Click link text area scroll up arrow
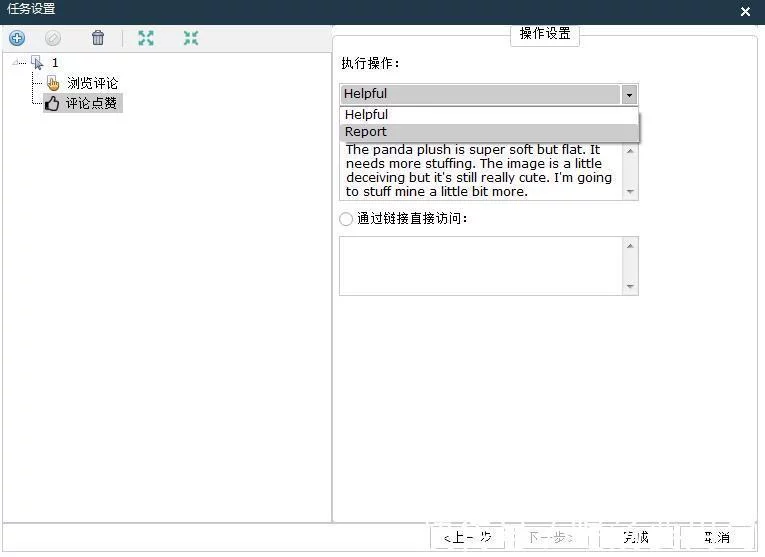Image resolution: width=765 pixels, height=557 pixels. coord(630,246)
